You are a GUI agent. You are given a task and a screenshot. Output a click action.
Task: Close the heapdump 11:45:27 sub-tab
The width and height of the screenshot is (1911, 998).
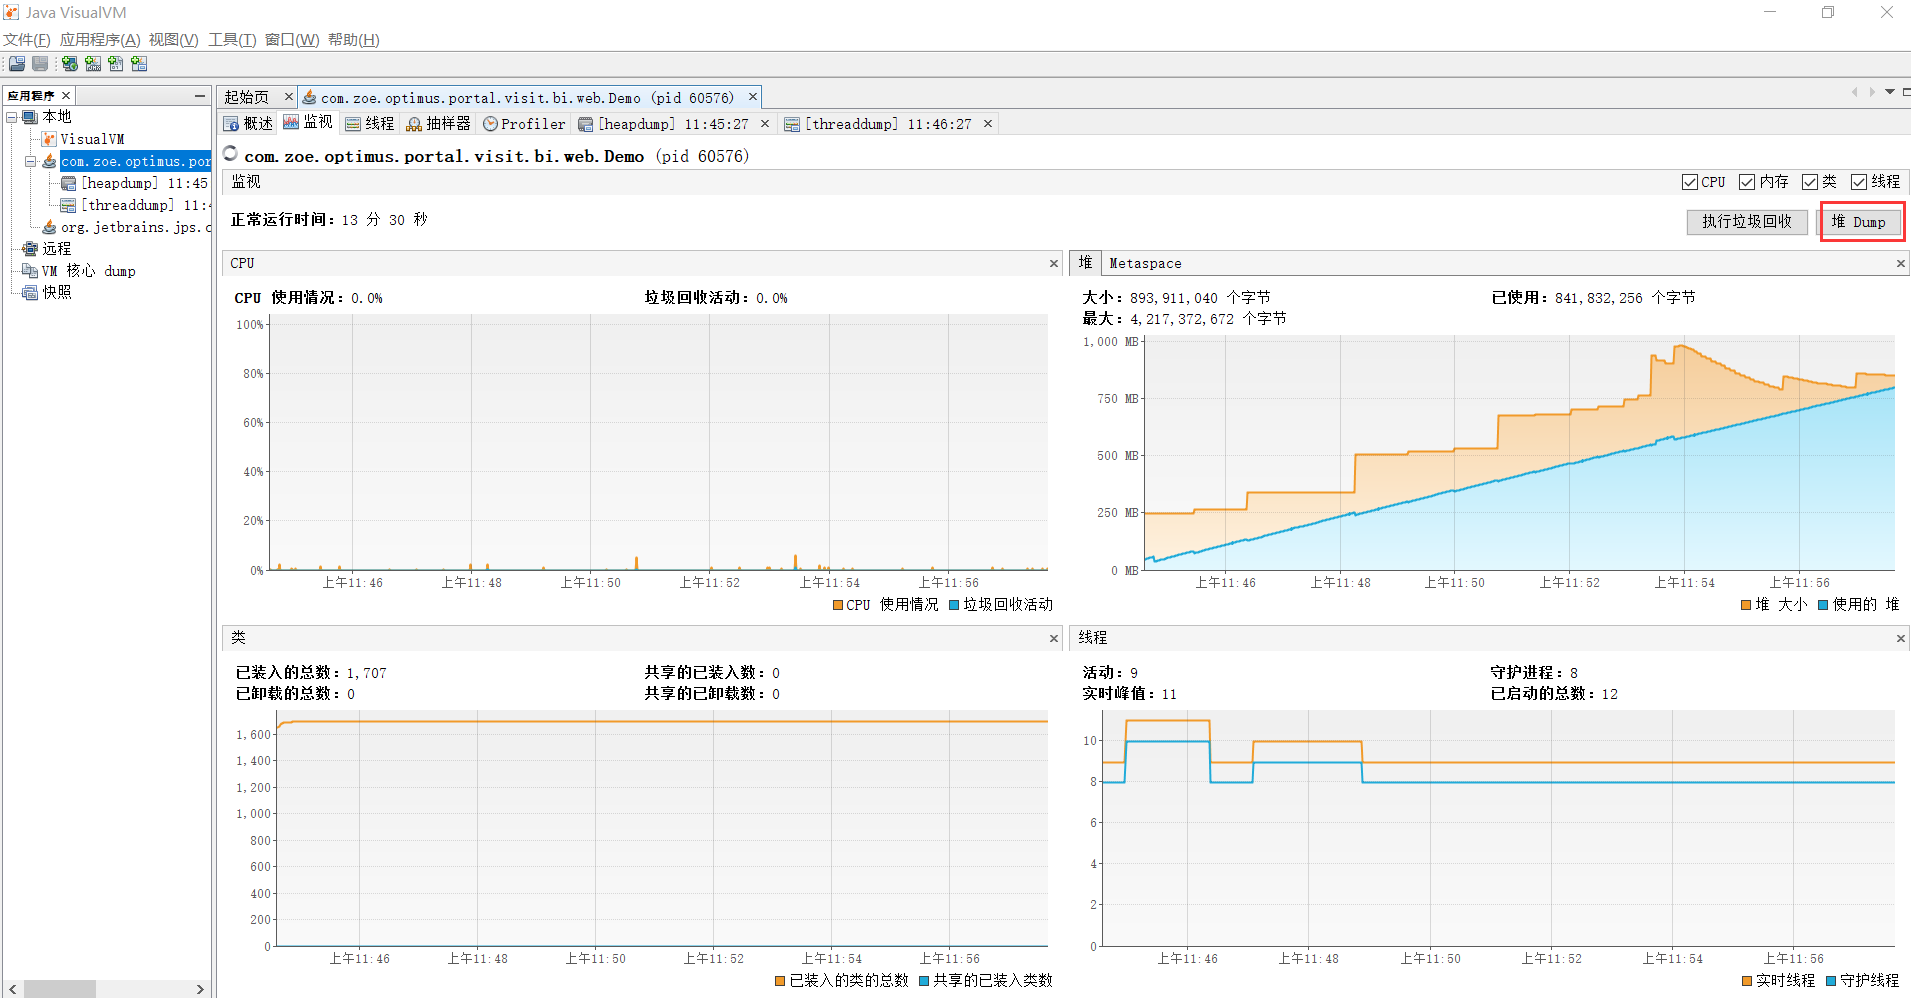point(765,124)
